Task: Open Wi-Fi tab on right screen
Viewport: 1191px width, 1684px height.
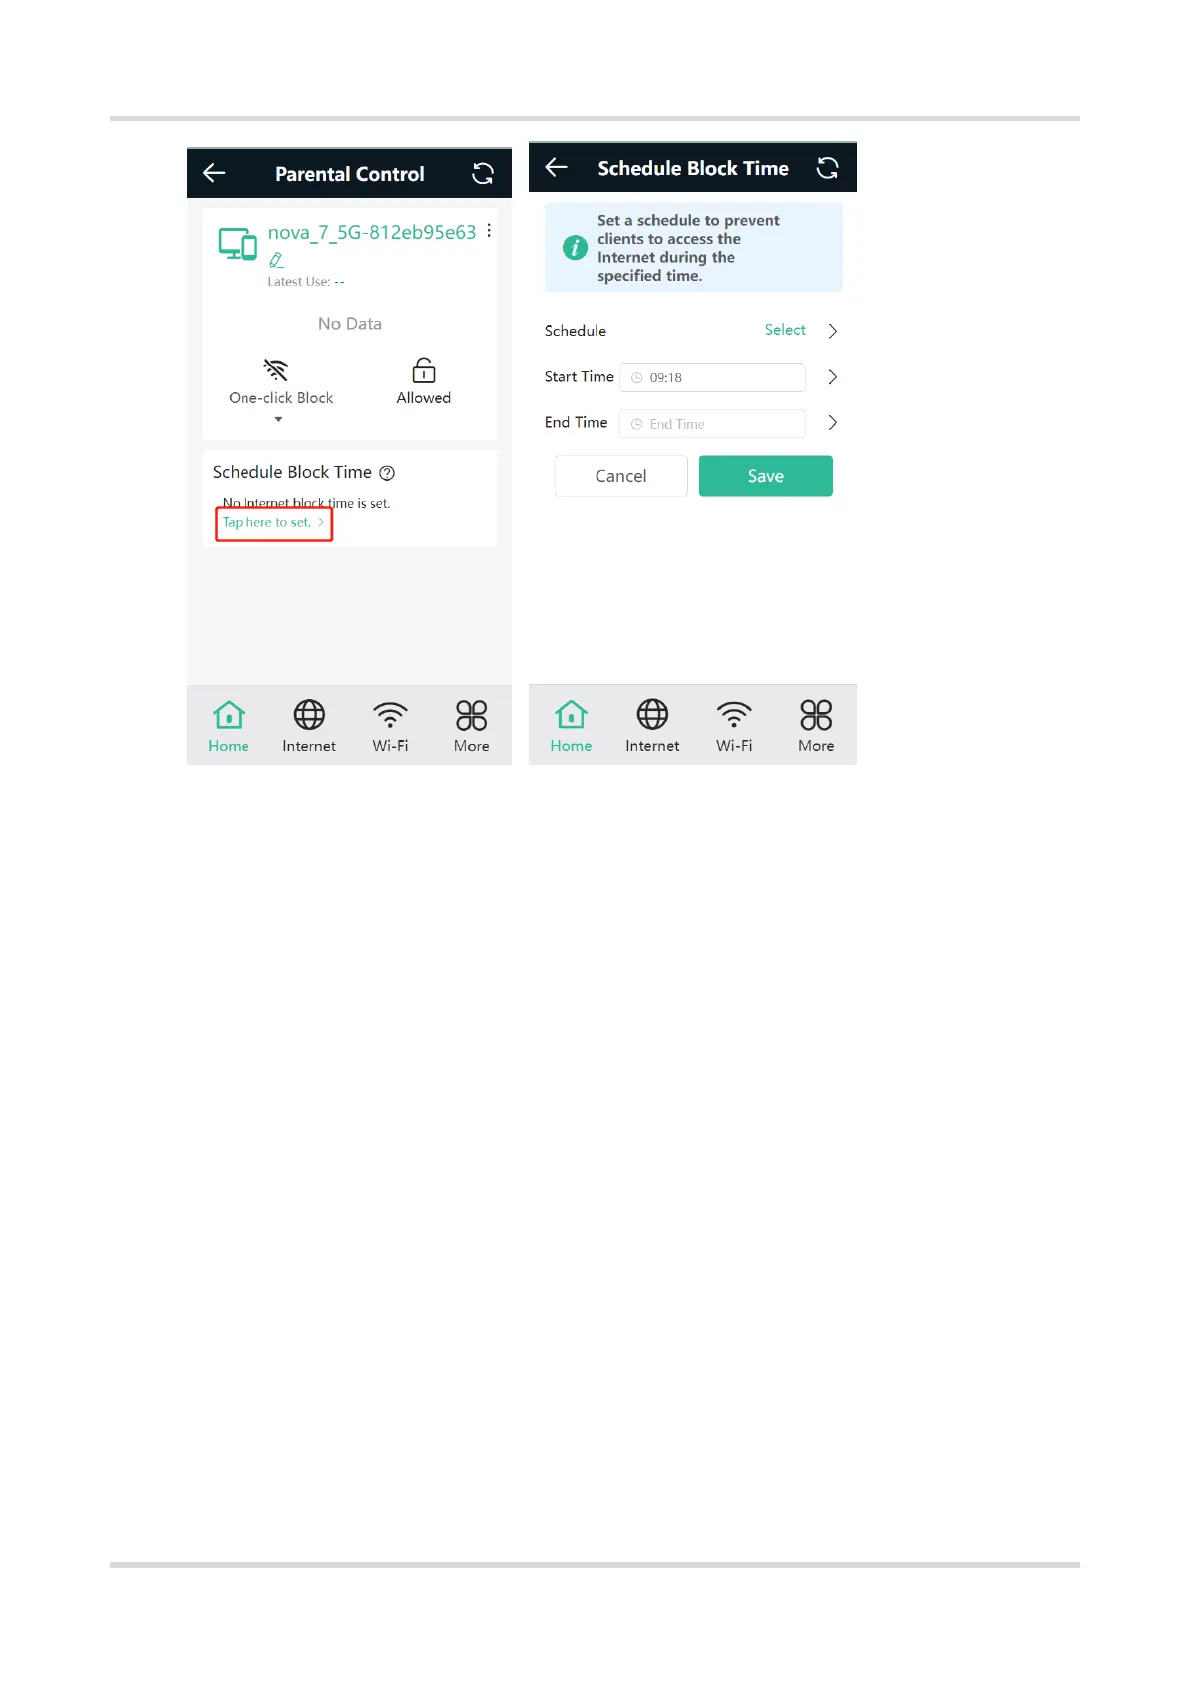Action: tap(734, 726)
